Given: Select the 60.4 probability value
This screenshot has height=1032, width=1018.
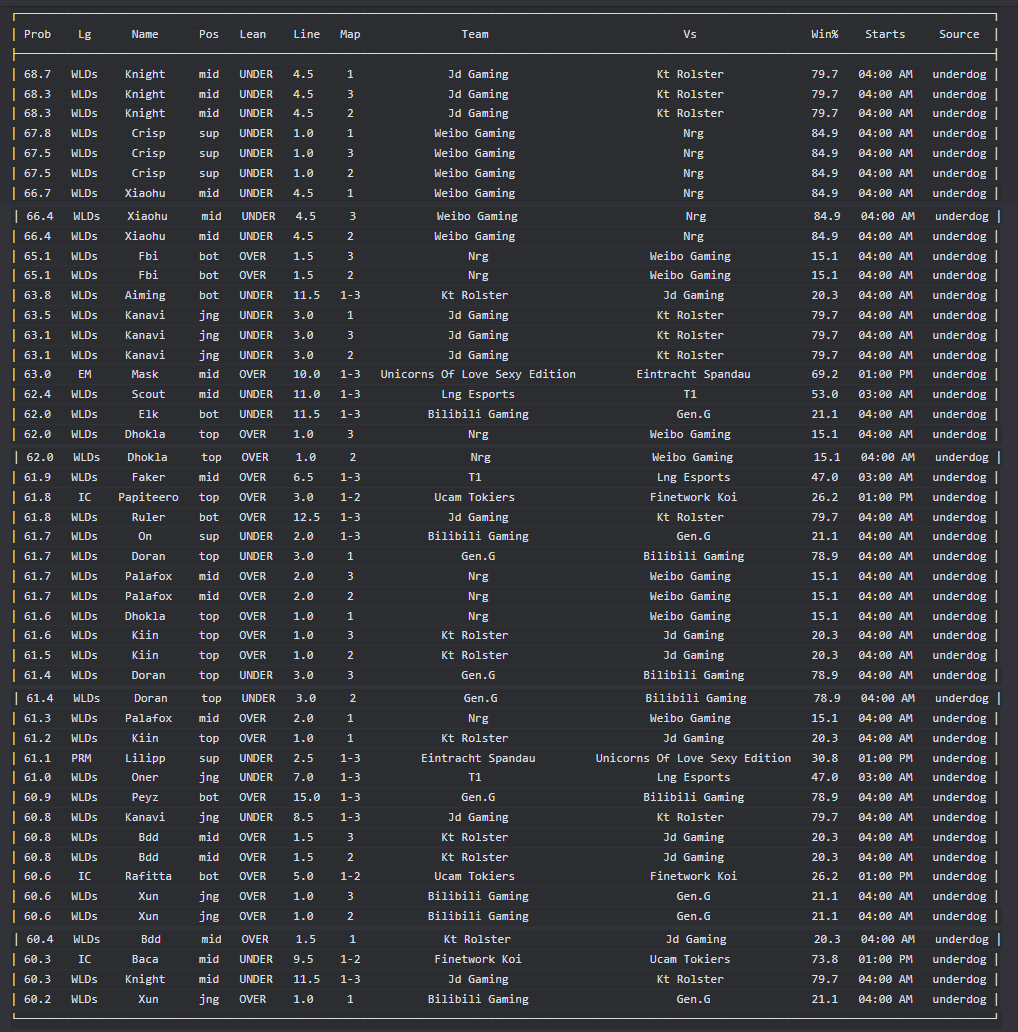Looking at the screenshot, I should [x=40, y=940].
